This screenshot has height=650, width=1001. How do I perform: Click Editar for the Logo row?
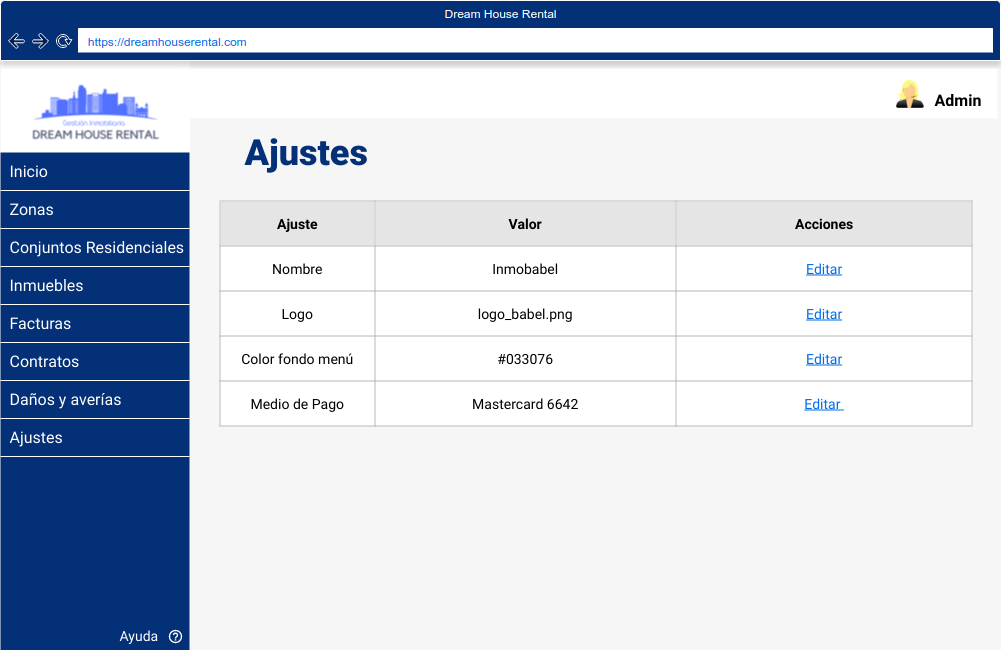pyautogui.click(x=823, y=314)
